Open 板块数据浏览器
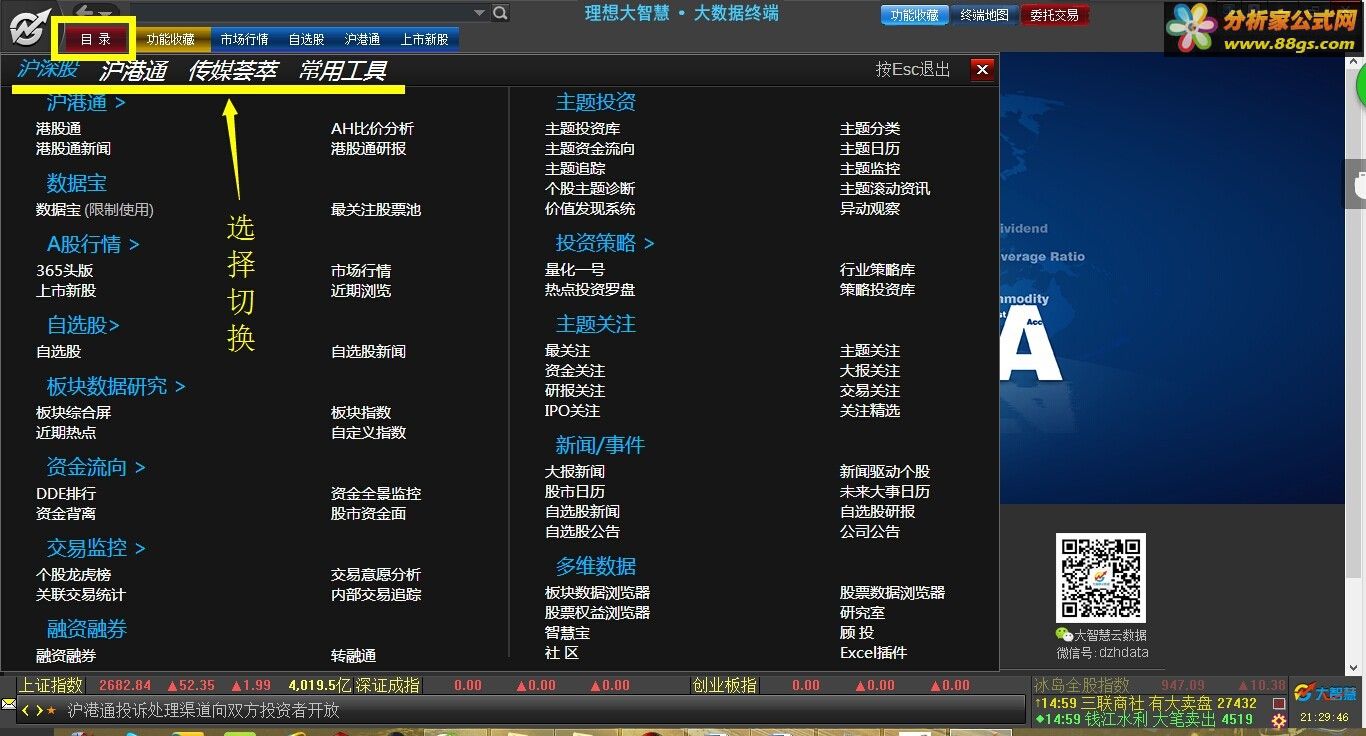 coord(597,593)
